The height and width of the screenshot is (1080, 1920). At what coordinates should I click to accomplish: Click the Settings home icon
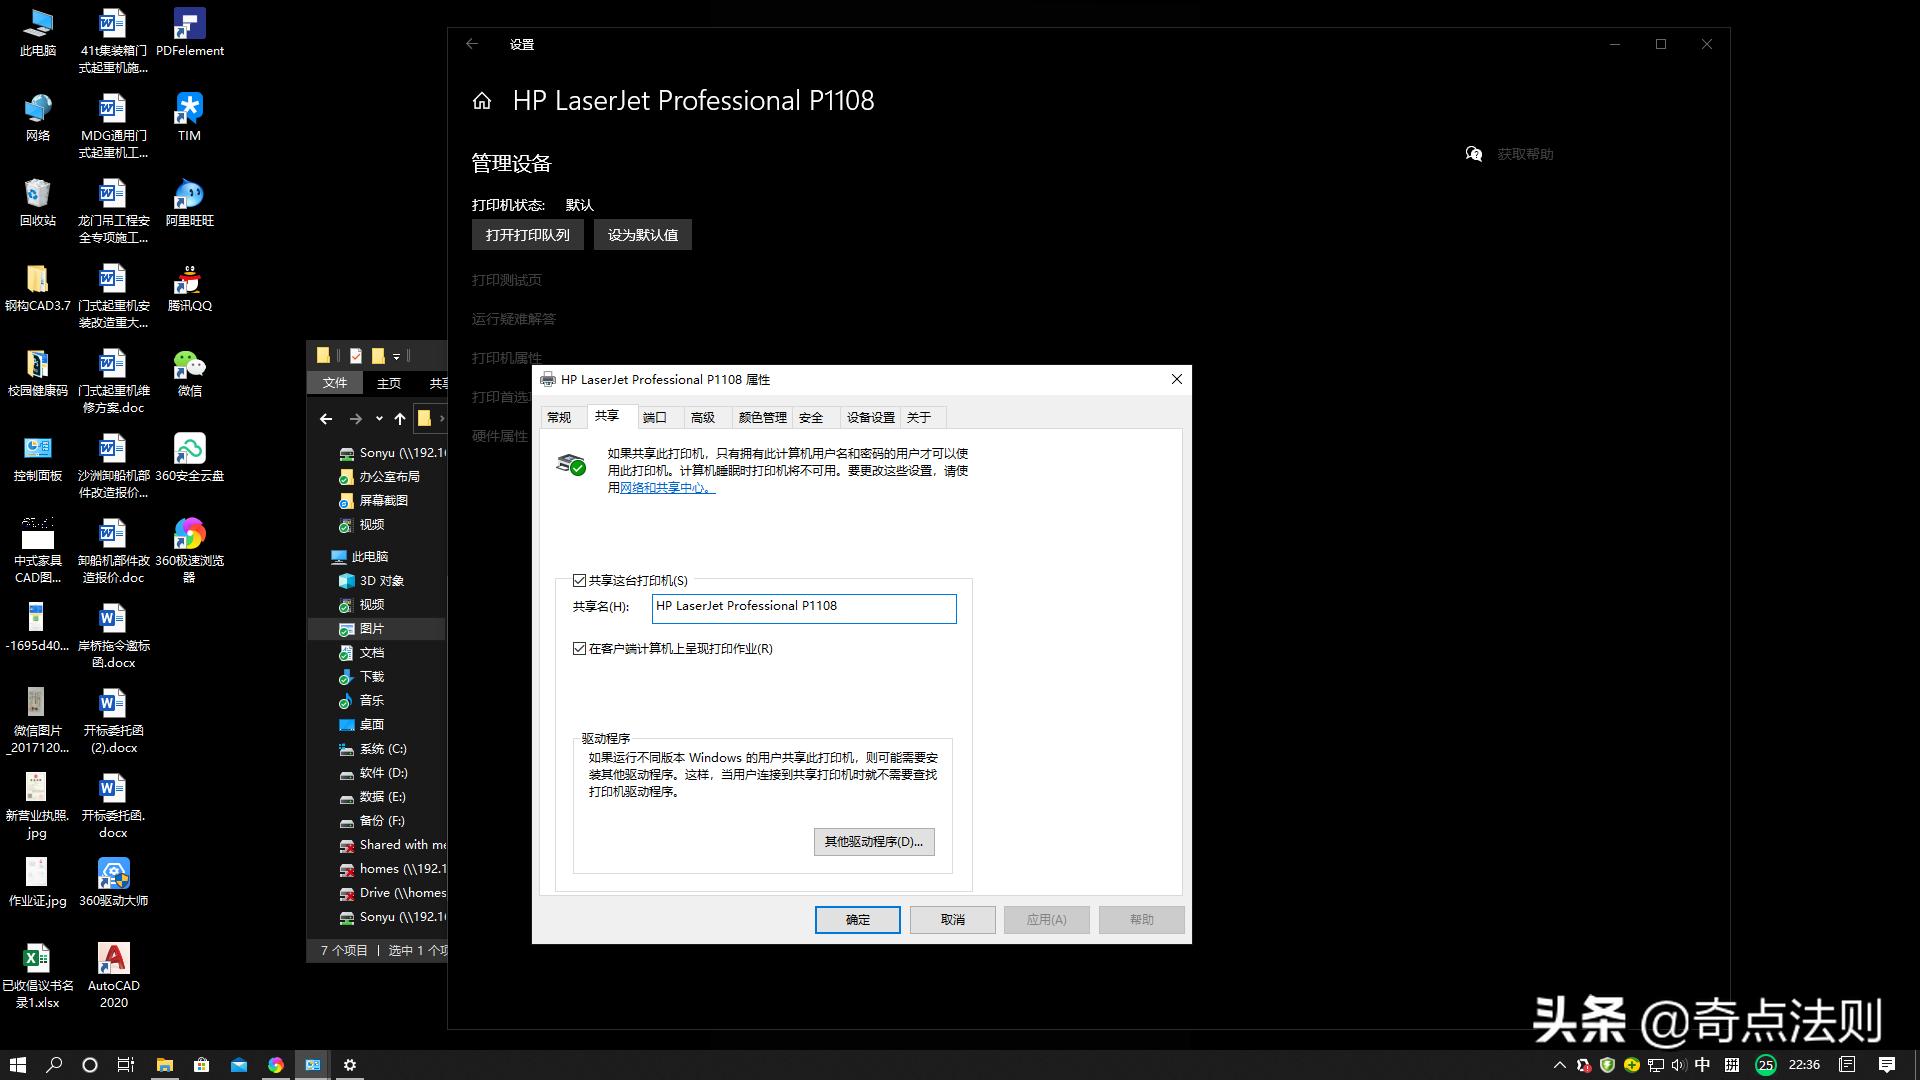pos(482,101)
